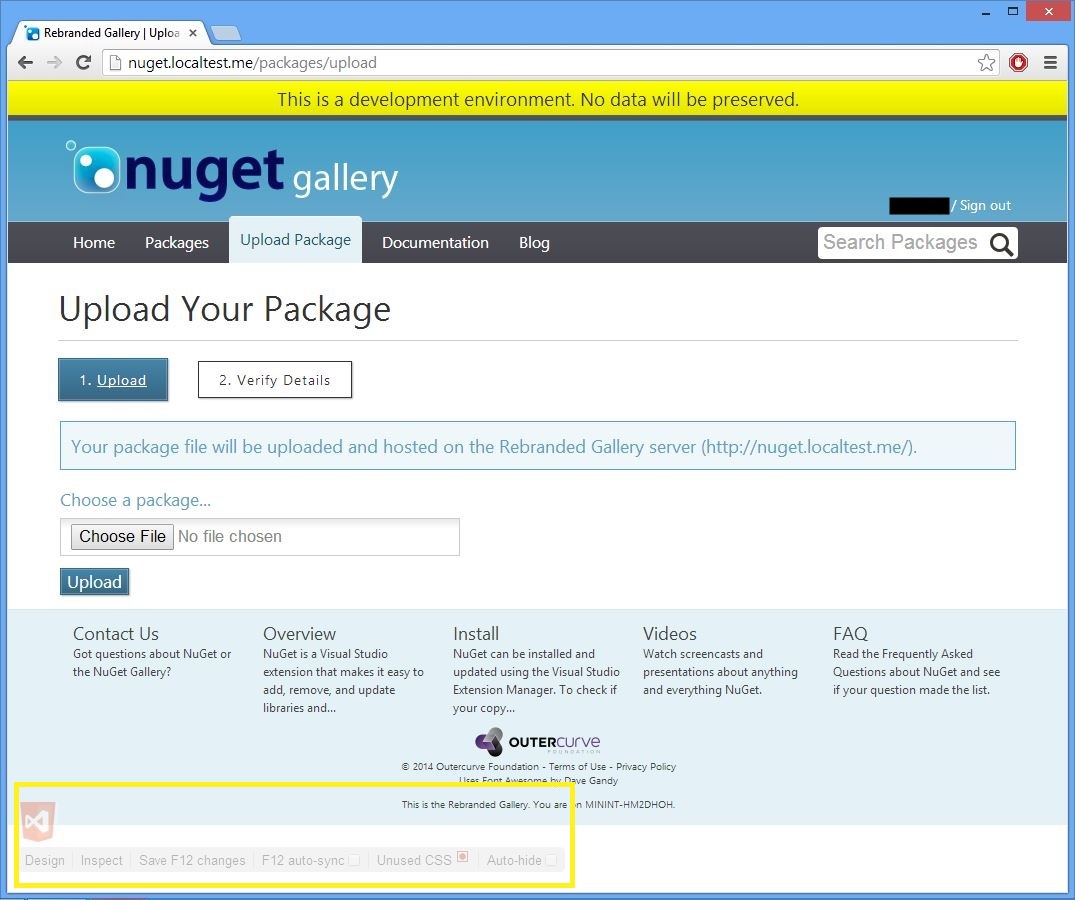Click Inspect in the Browser Link toolbar
This screenshot has width=1075, height=900.
pos(101,860)
